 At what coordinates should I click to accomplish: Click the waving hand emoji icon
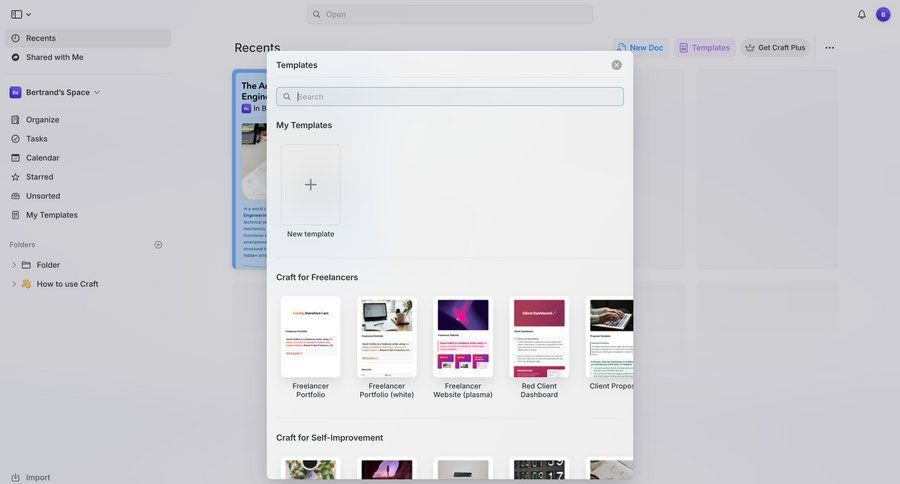pyautogui.click(x=26, y=284)
